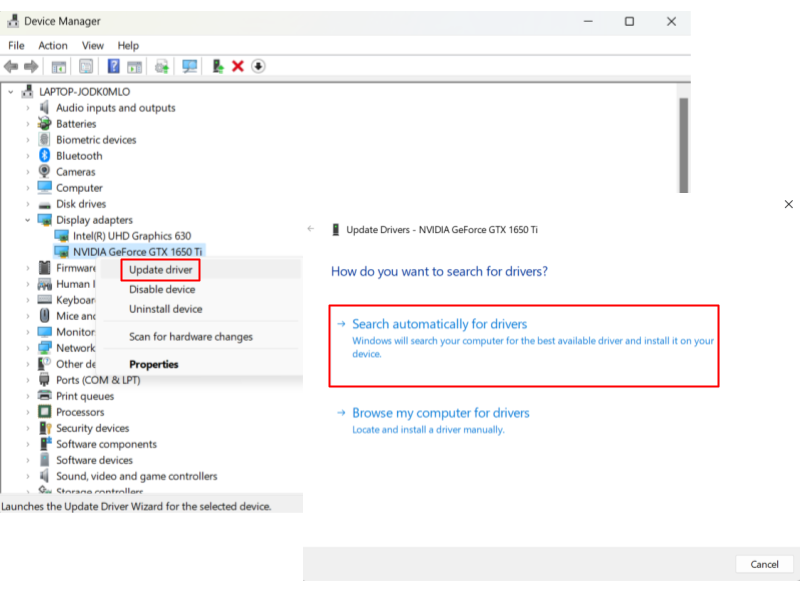Screen dimensions: 800x600
Task: Select the Ports (COM & LPT) category
Action: click(98, 380)
